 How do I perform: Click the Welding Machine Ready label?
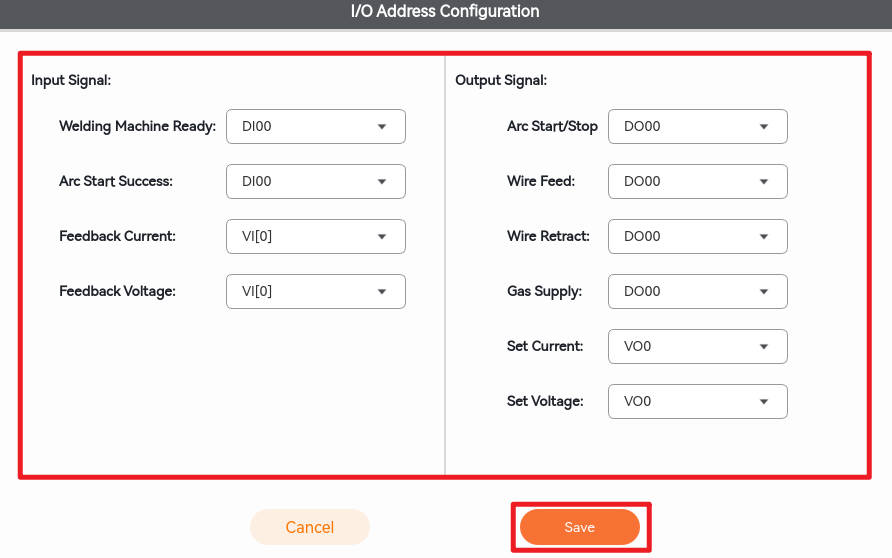coord(137,127)
